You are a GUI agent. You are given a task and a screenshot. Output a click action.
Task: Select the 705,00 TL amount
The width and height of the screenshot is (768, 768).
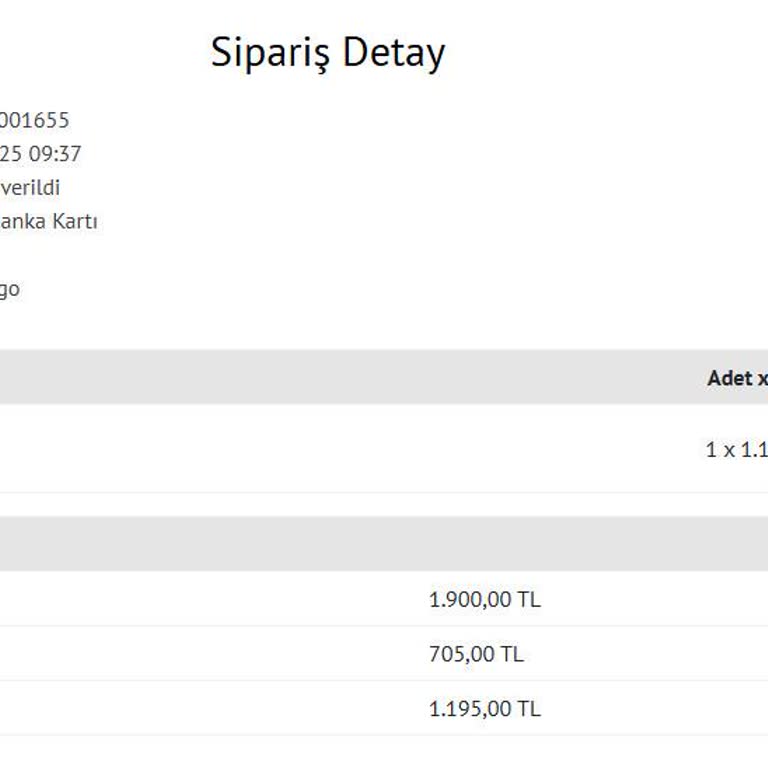pos(476,655)
